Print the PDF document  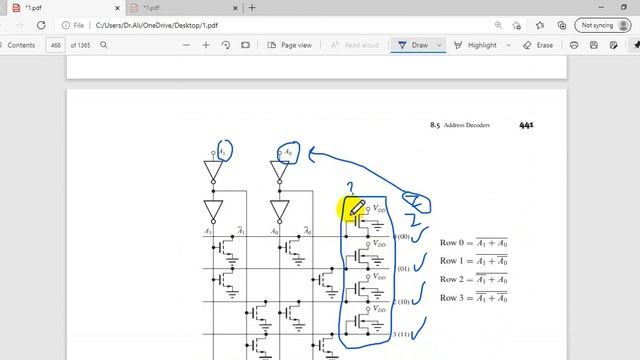click(x=574, y=45)
